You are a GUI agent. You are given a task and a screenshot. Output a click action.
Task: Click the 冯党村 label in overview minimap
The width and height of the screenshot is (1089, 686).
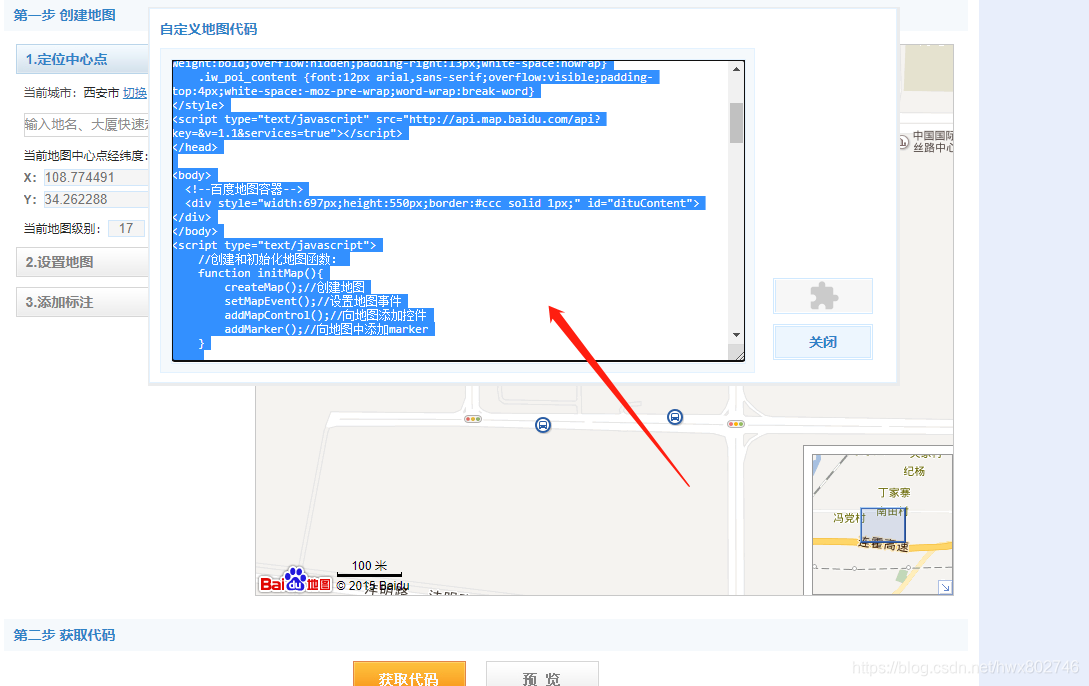pos(849,517)
